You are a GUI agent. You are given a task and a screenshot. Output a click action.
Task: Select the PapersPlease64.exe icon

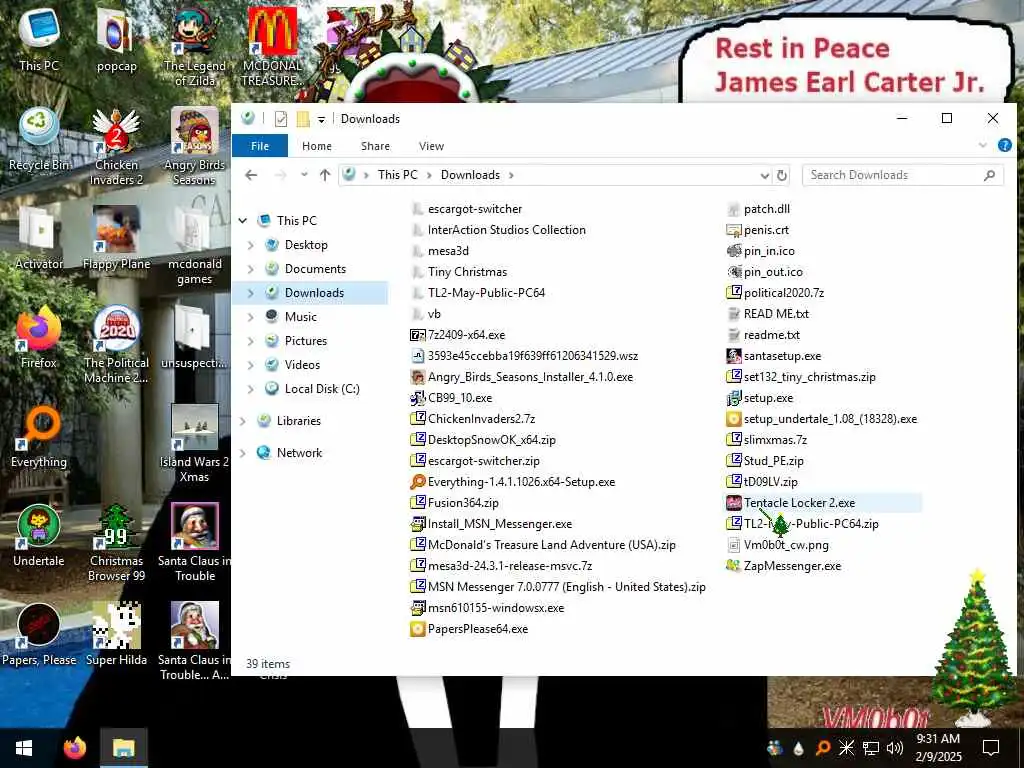click(x=417, y=629)
